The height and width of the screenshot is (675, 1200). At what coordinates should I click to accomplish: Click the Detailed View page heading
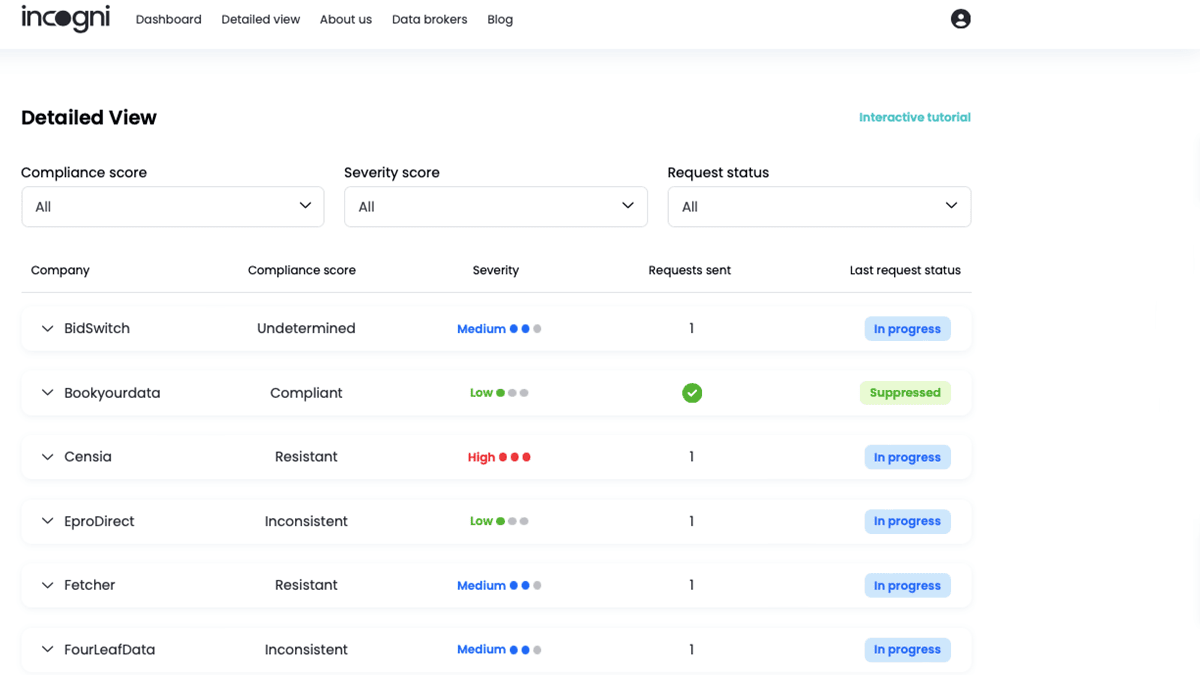pos(89,117)
